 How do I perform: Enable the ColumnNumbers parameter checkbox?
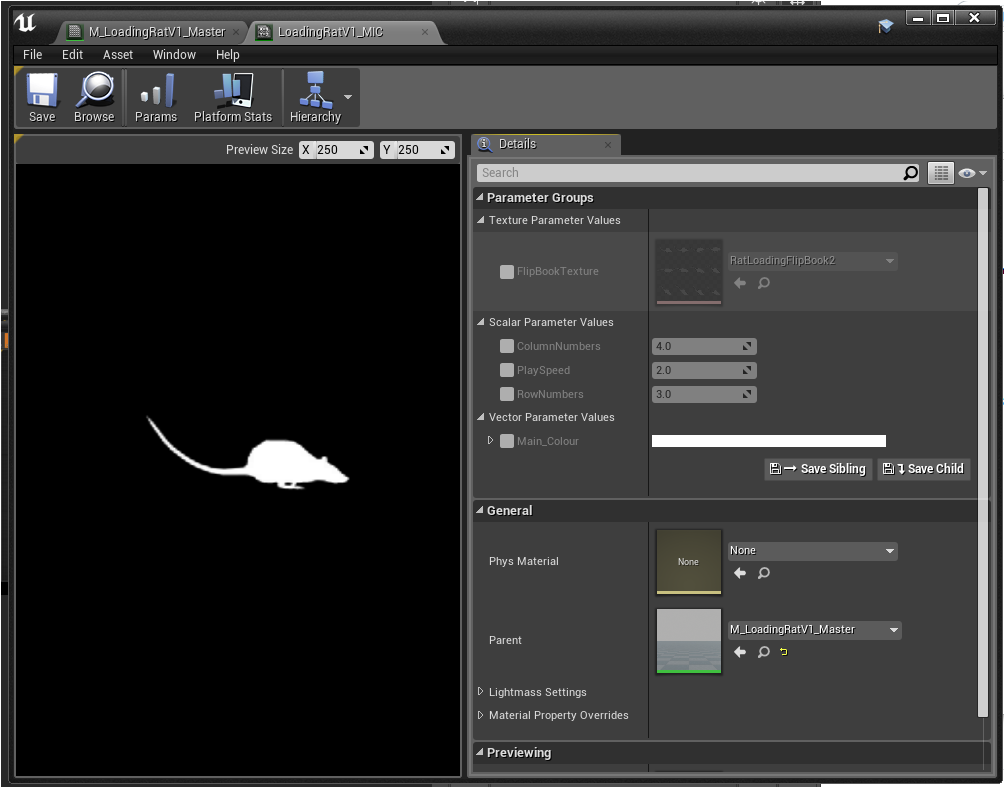pyautogui.click(x=507, y=347)
